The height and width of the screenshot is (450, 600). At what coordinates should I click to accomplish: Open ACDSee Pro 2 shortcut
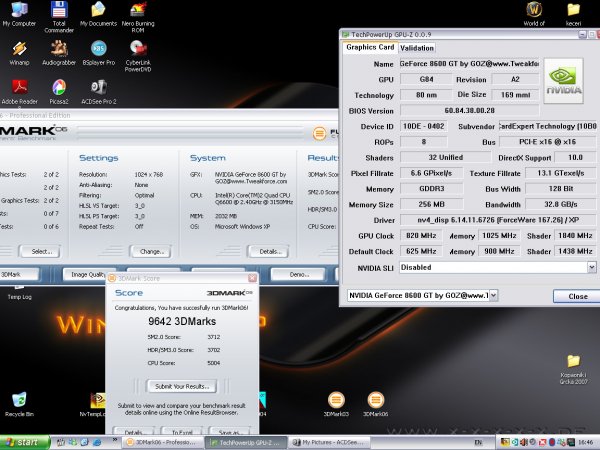(x=99, y=92)
